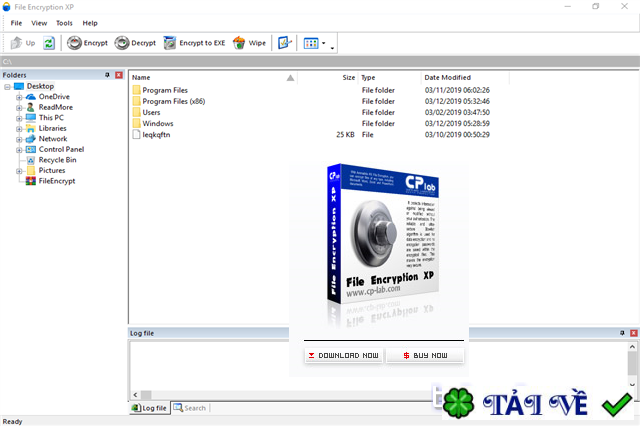Click the DOWNLOAD NOW button

[344, 355]
